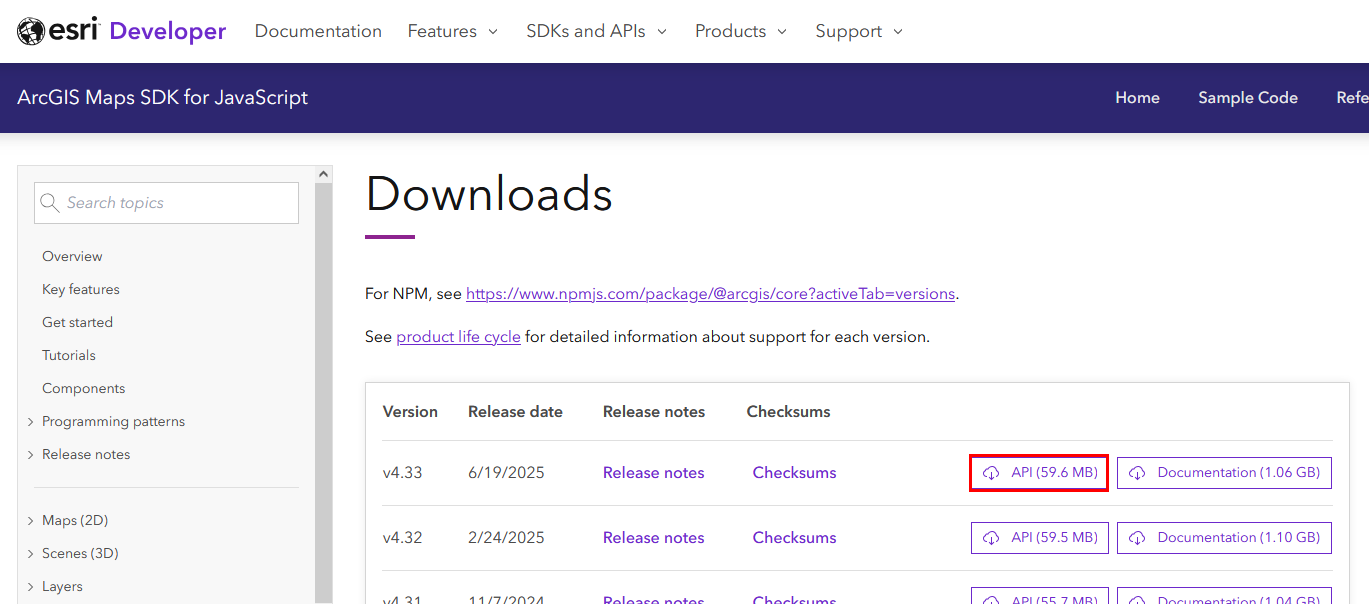
Task: Click the 2/24/2025 release date
Action: (x=506, y=538)
